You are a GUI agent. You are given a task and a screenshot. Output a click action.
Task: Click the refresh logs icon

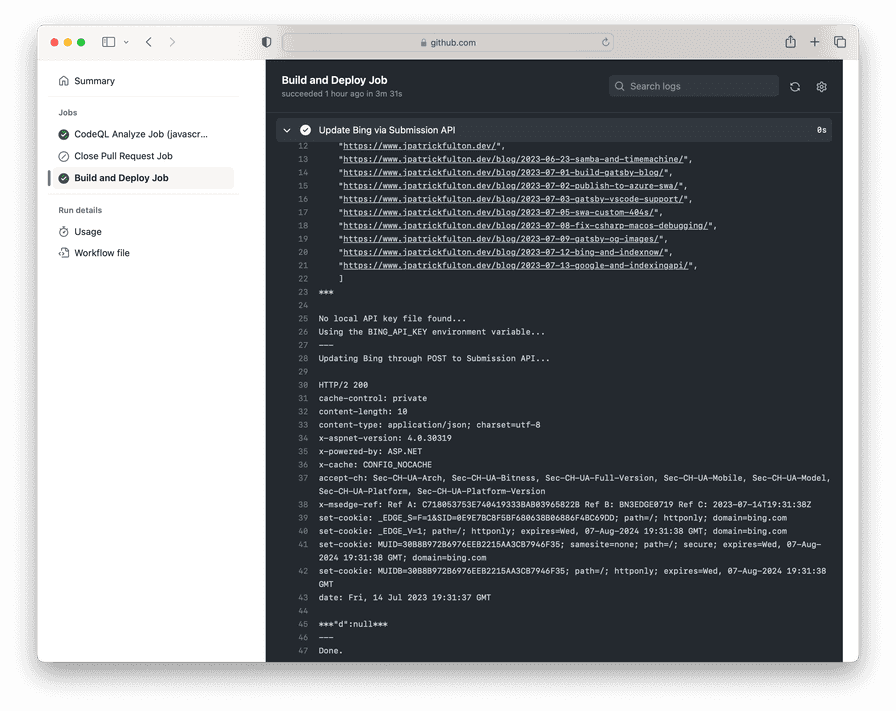795,87
